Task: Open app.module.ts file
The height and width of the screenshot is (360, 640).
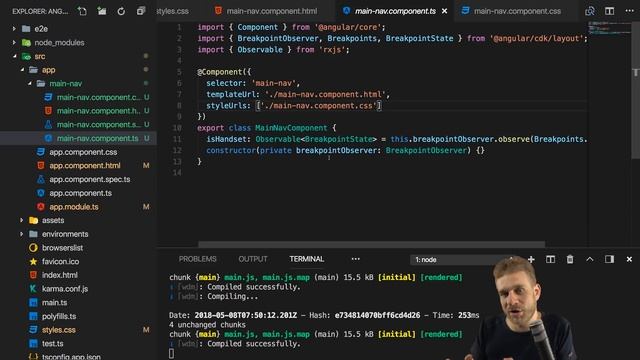Action: coord(73,207)
